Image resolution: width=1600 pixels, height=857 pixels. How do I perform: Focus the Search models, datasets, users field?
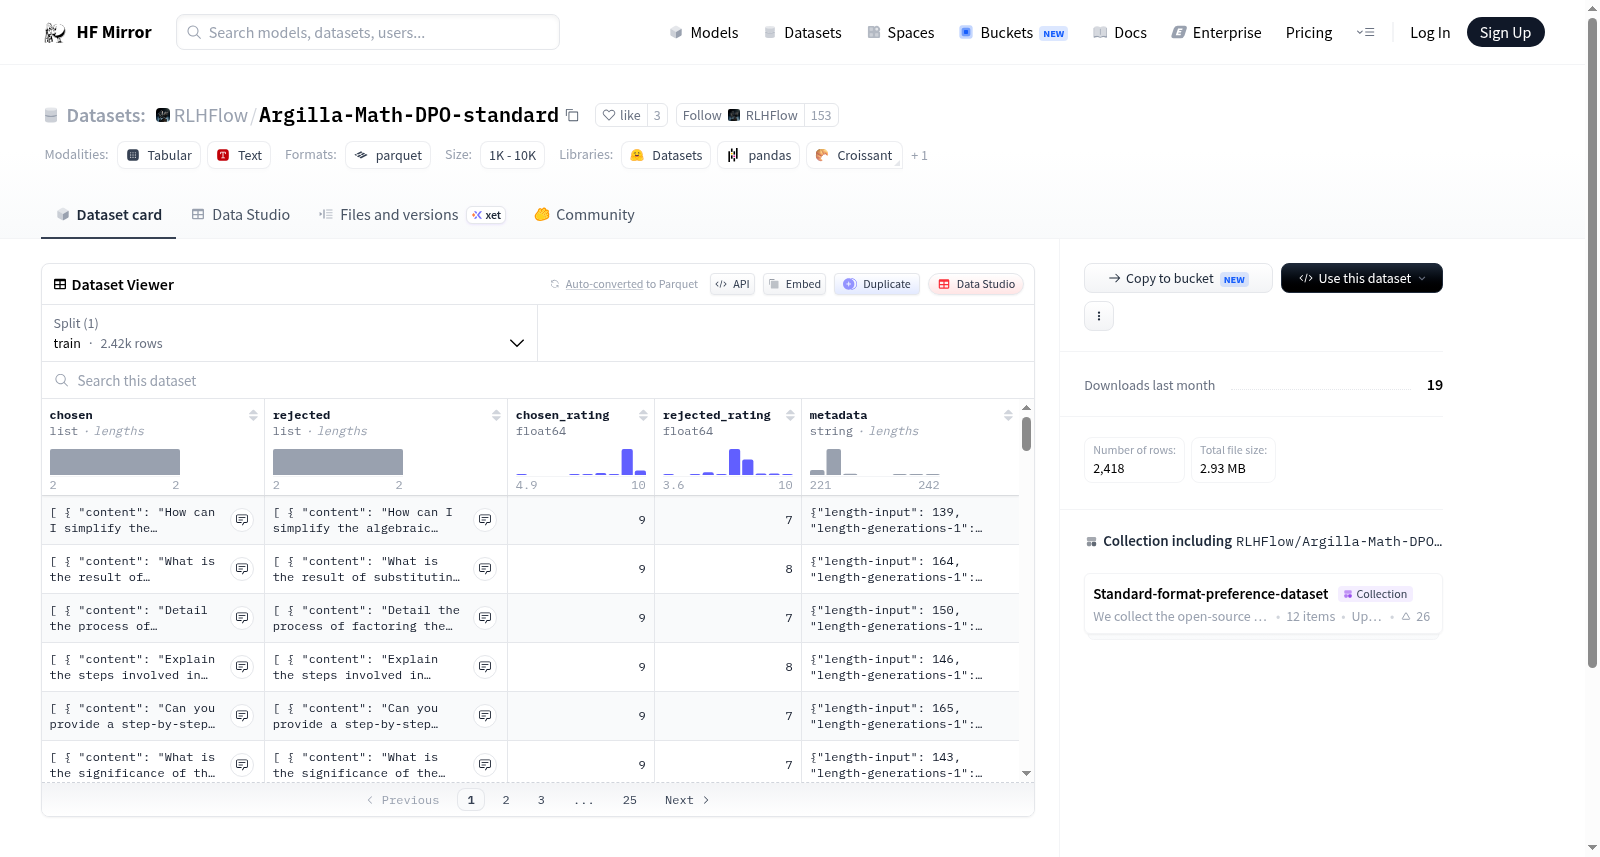(368, 32)
